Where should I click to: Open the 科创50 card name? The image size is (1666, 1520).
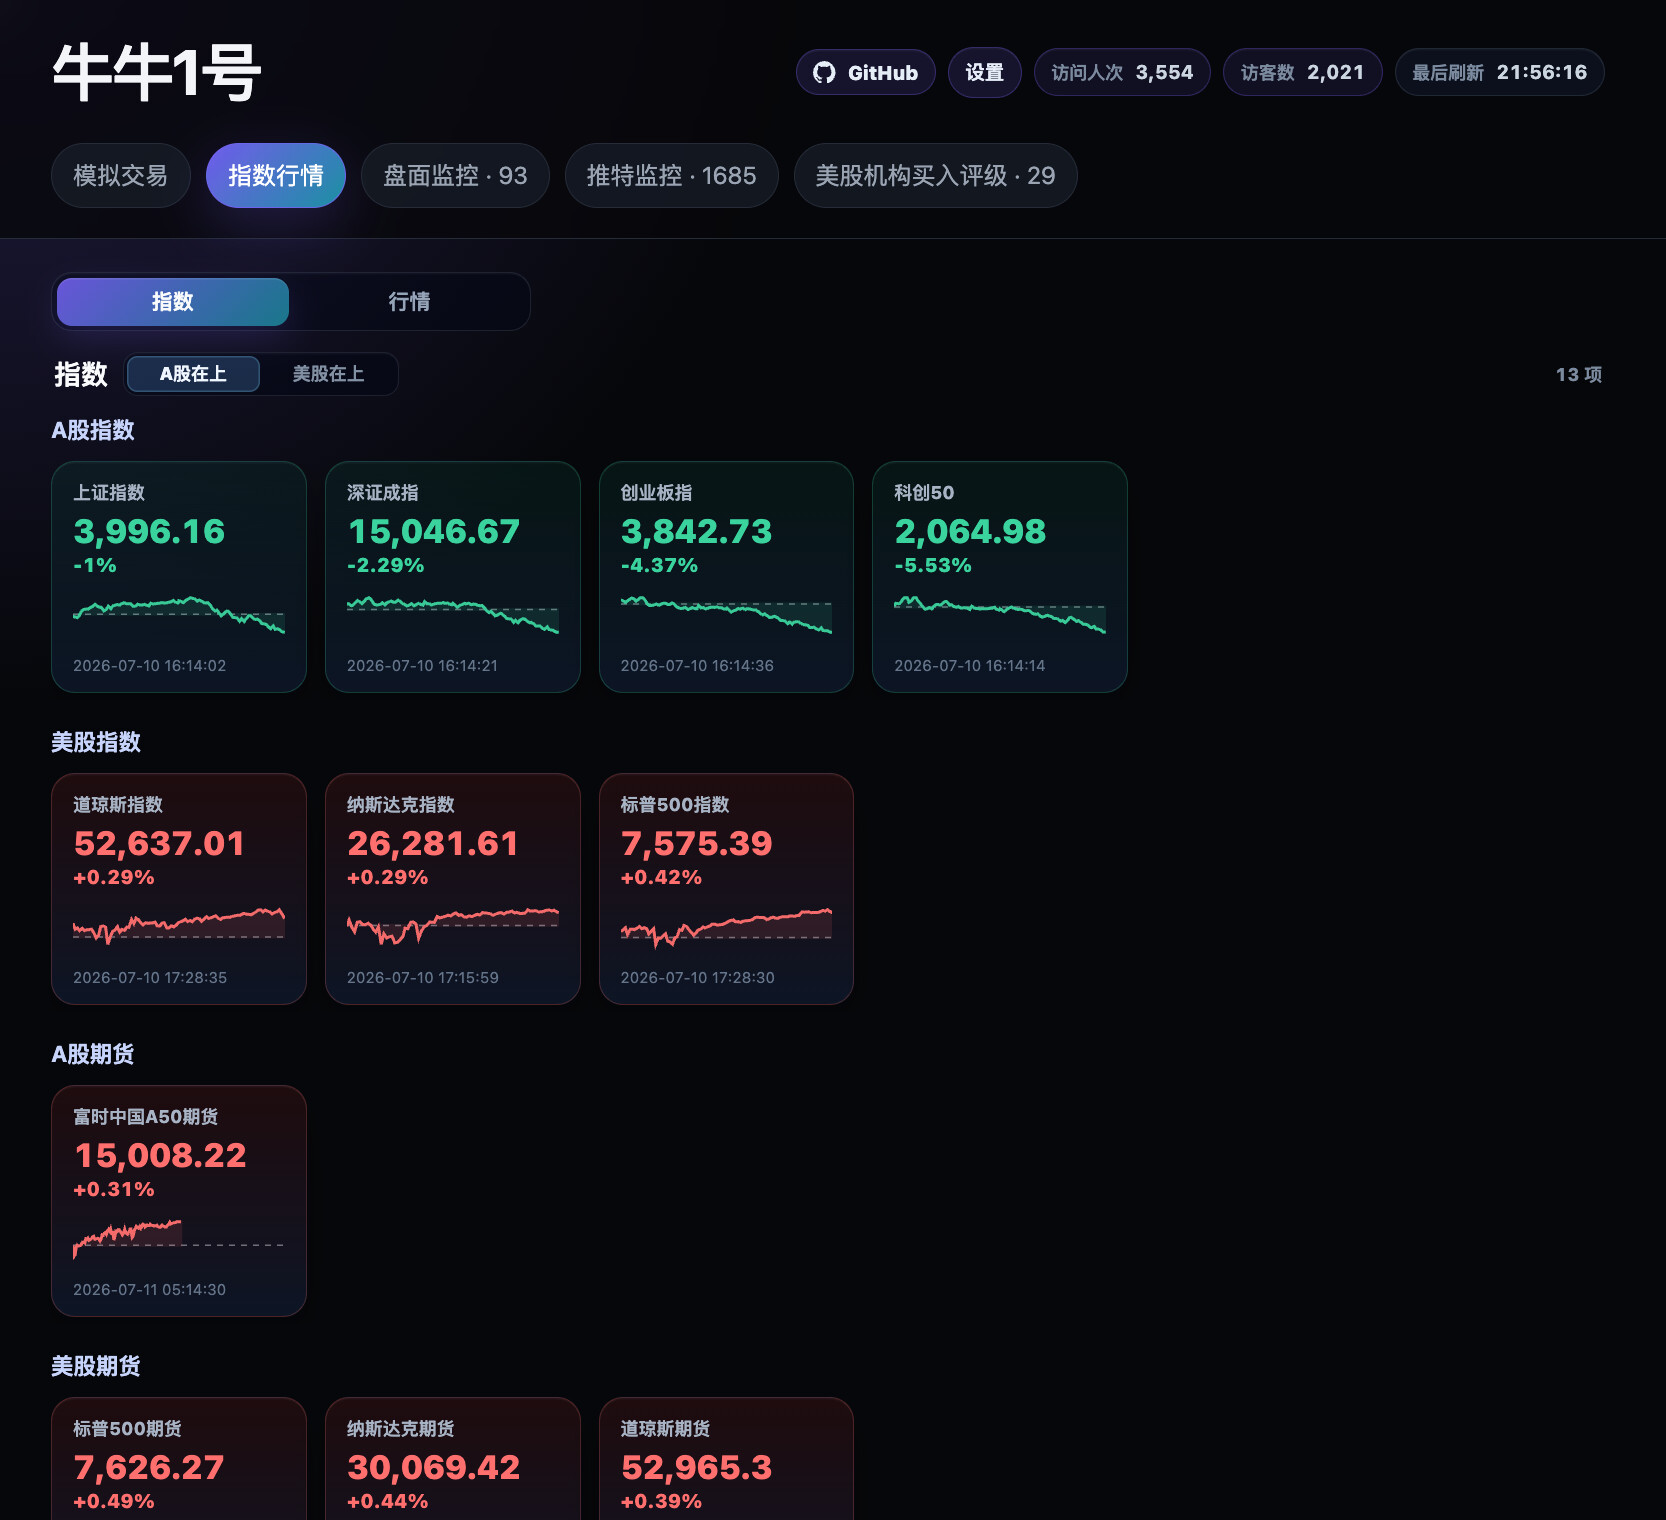pos(924,493)
